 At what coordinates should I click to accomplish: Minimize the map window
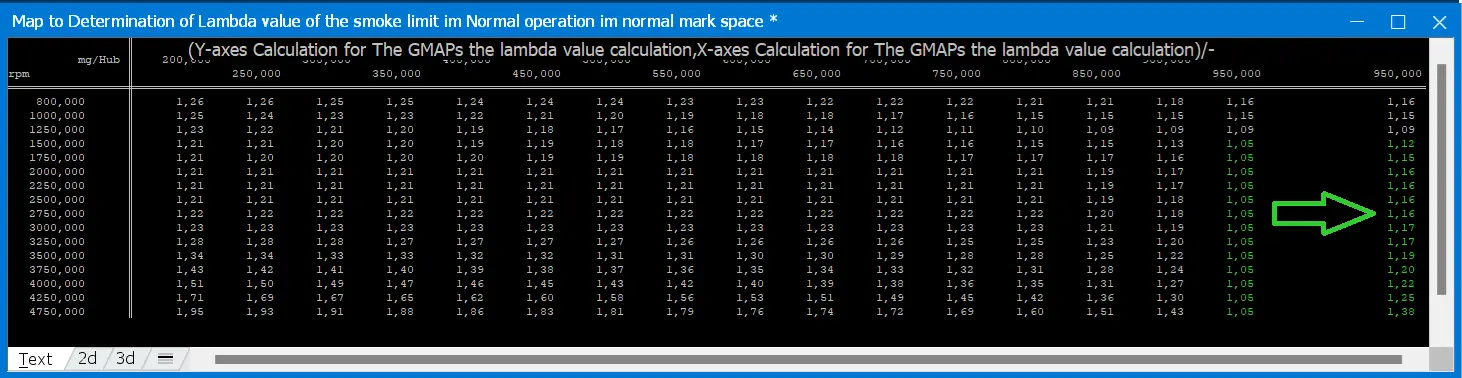click(x=1357, y=21)
